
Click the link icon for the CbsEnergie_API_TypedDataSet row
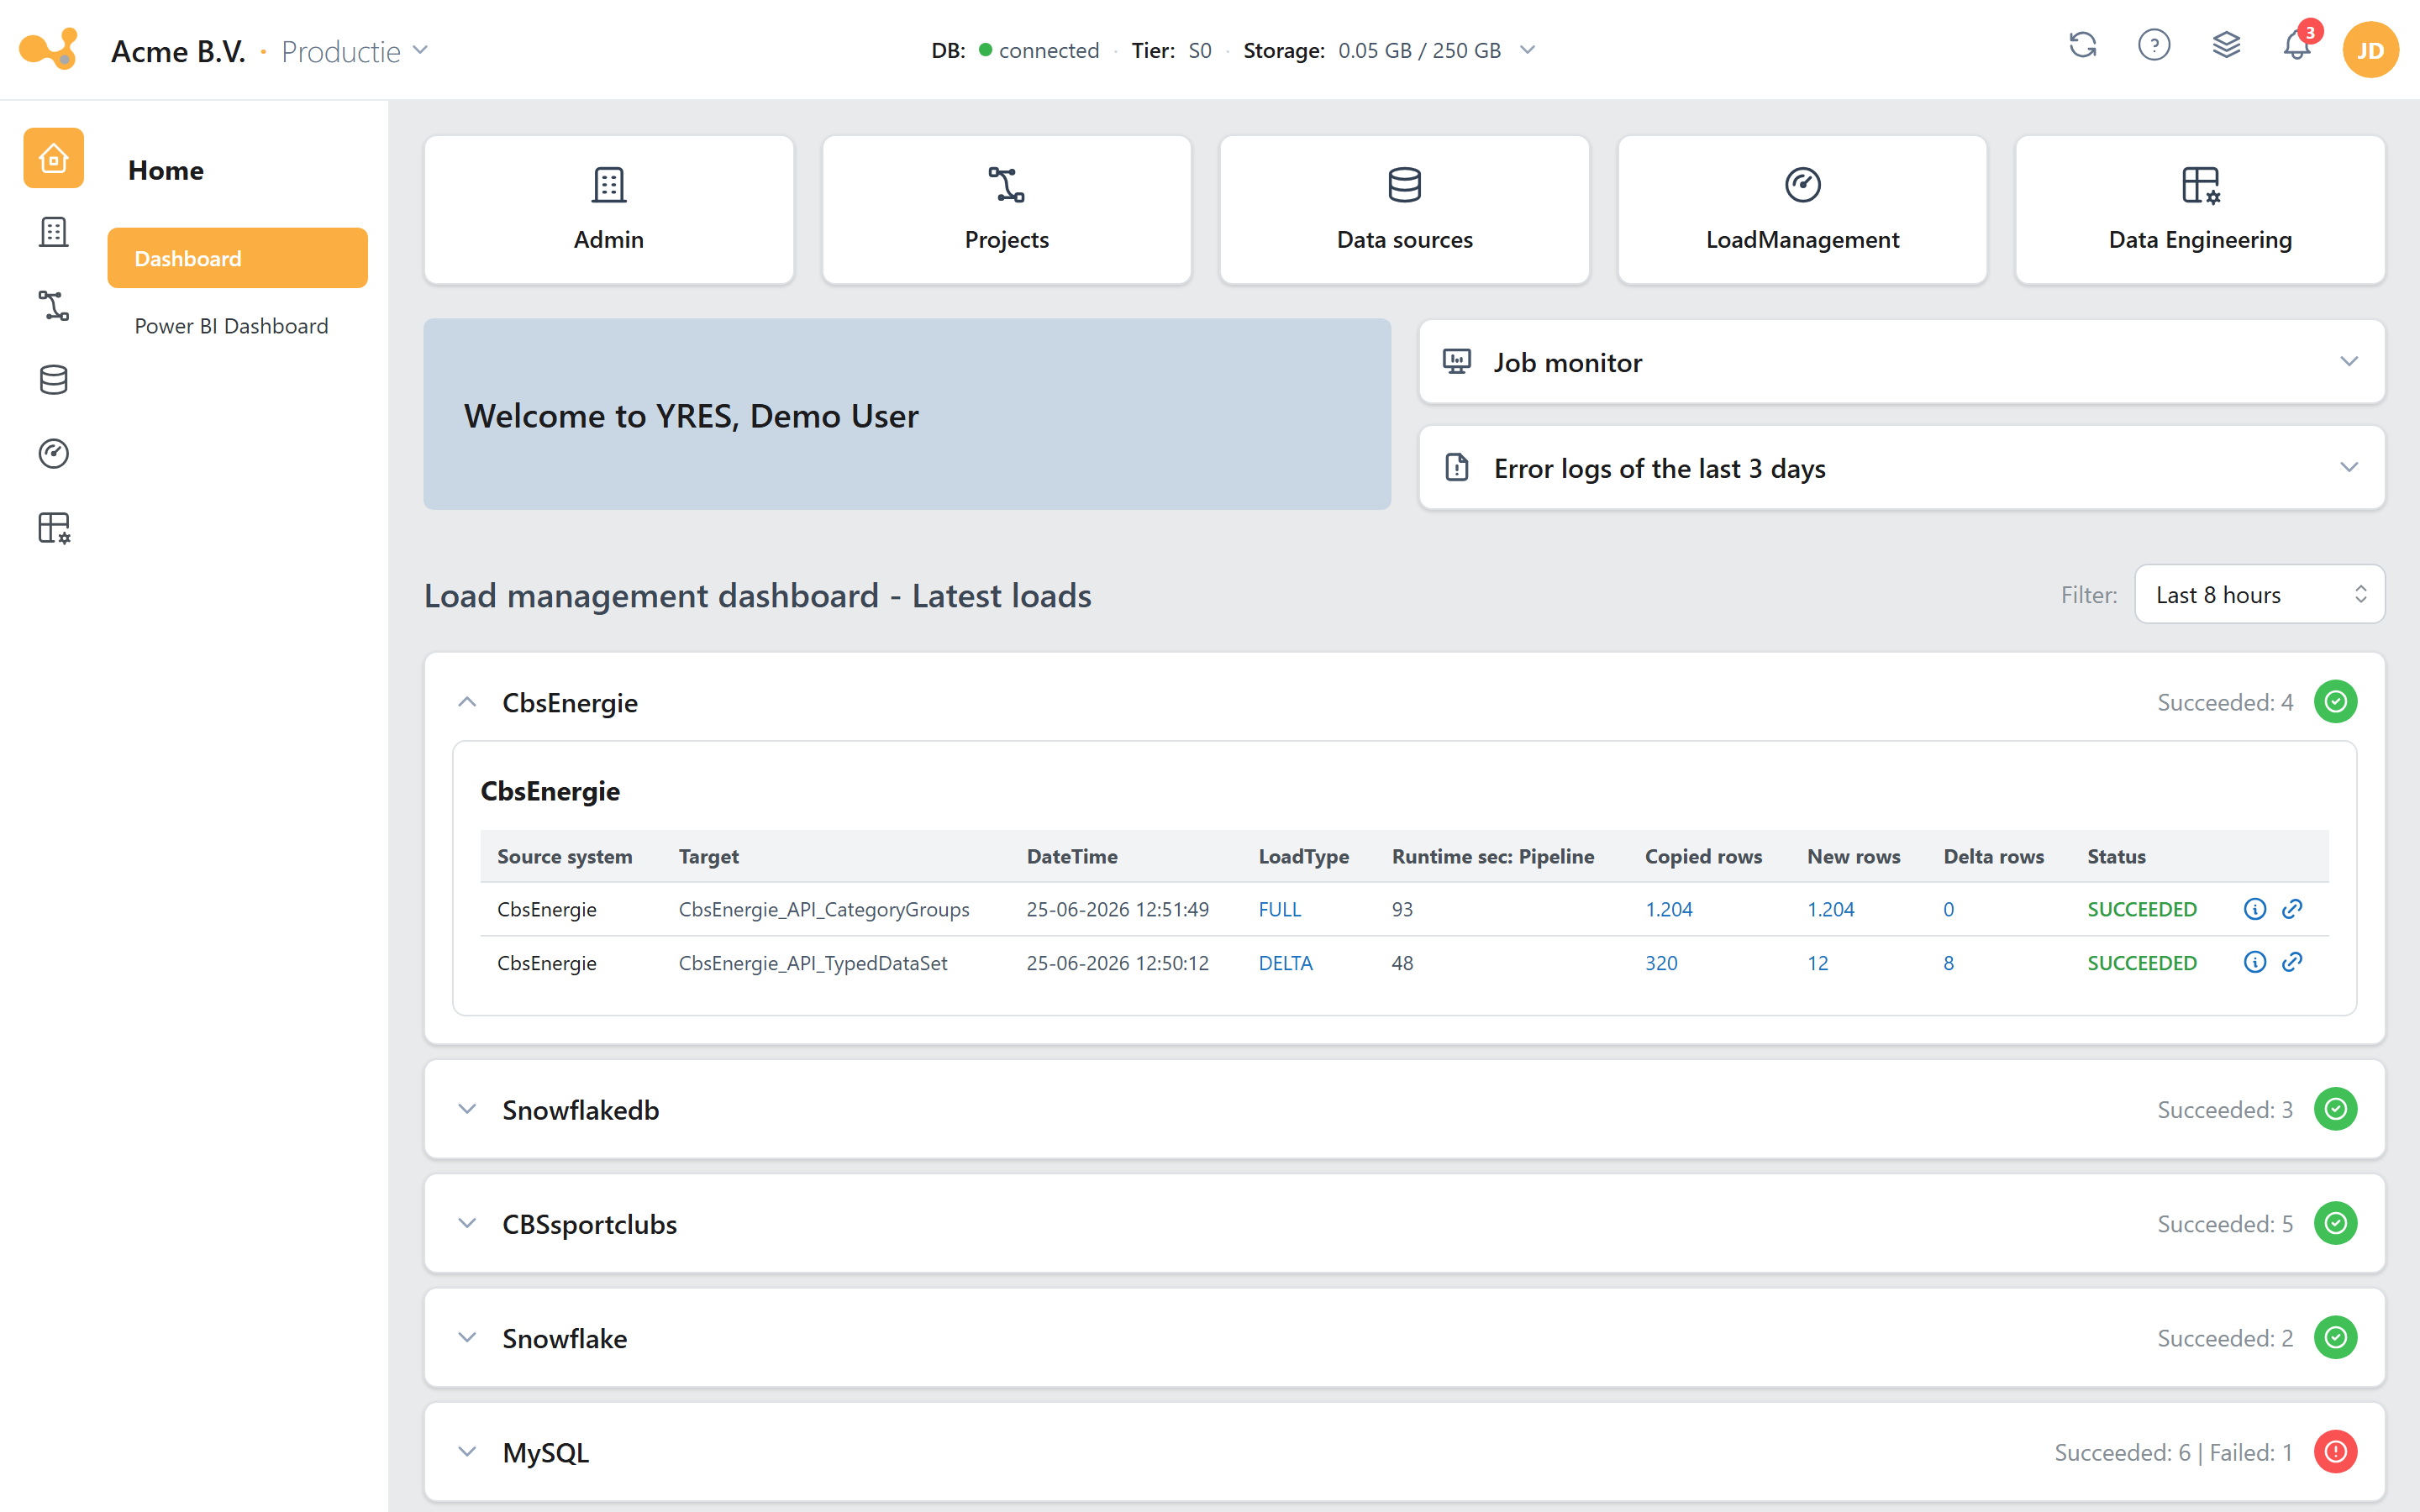2293,963
